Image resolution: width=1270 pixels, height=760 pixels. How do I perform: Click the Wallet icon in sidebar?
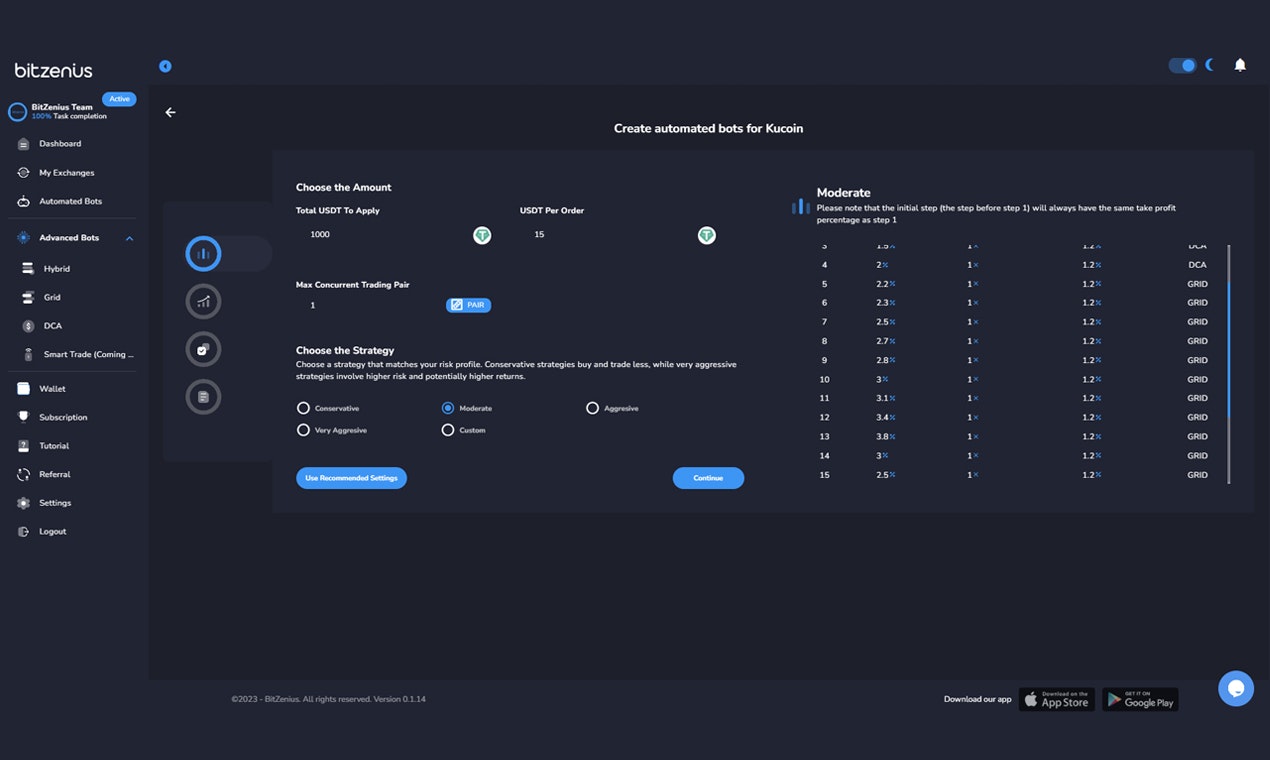coord(23,389)
